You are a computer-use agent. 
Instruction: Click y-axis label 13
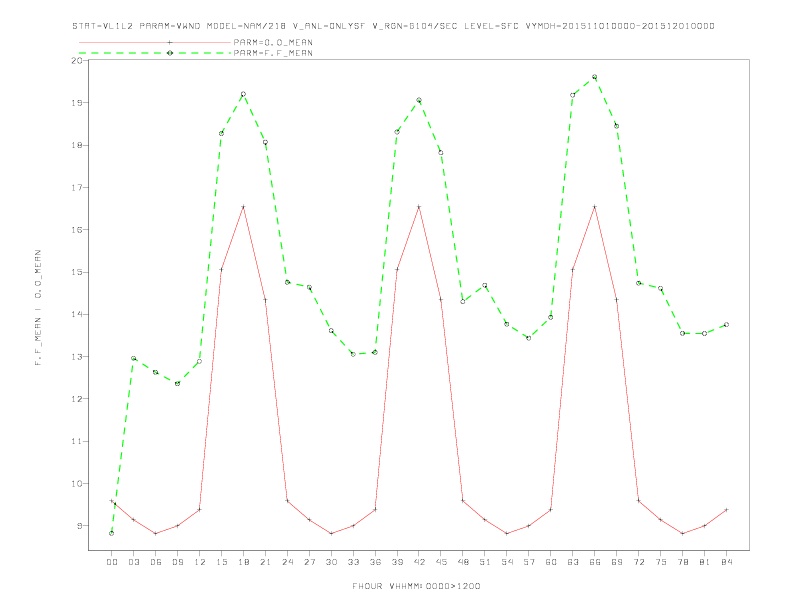(x=77, y=356)
